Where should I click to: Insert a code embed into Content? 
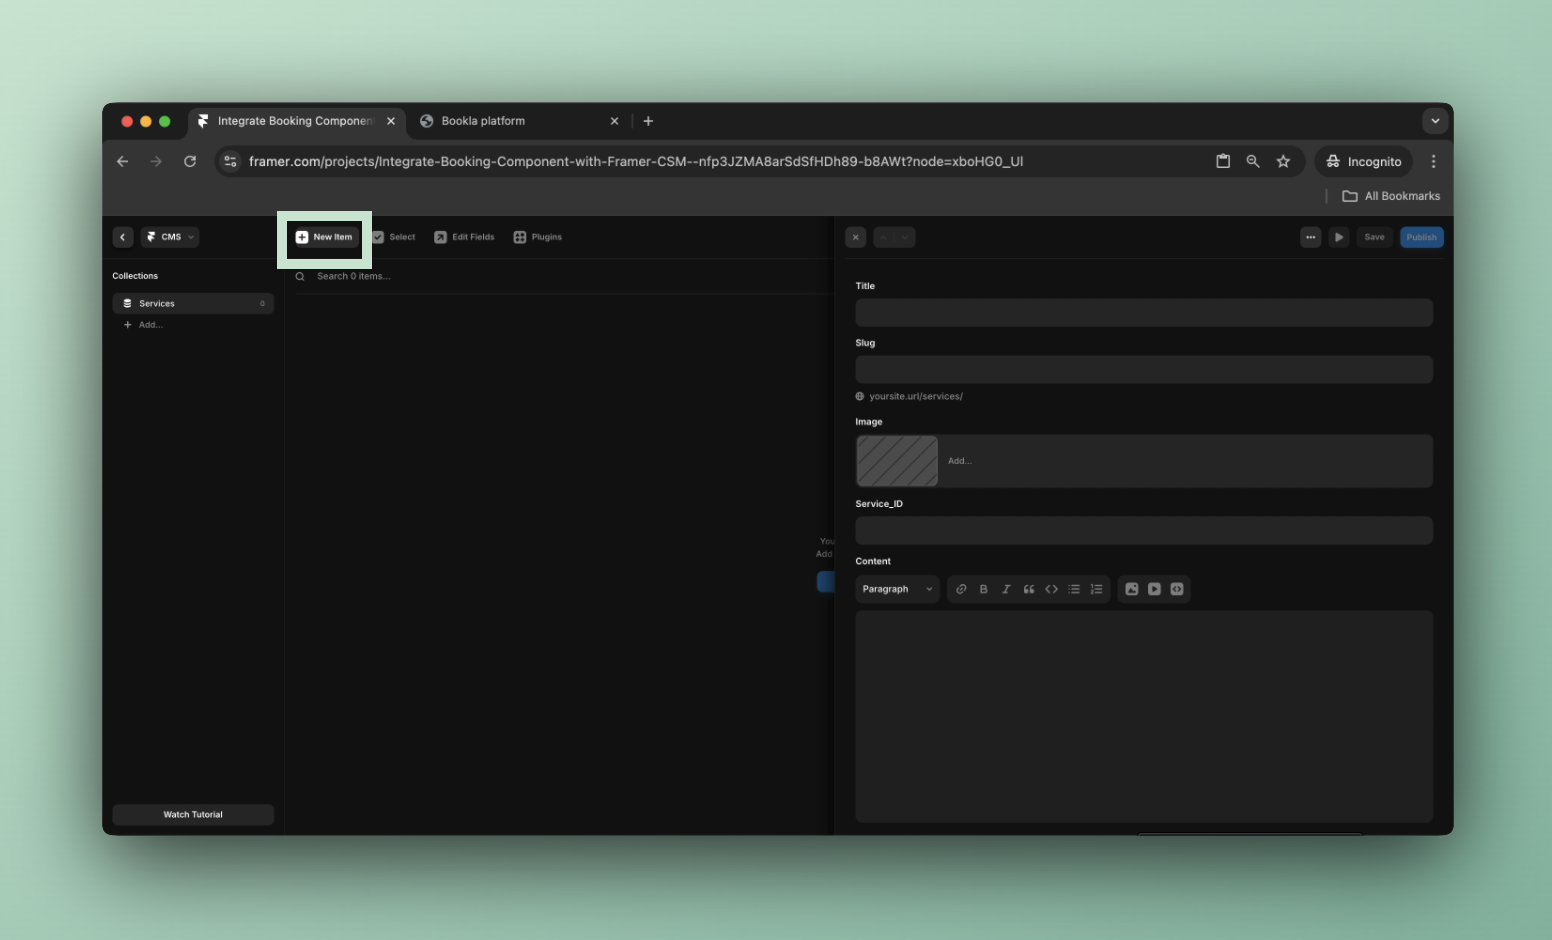(1177, 589)
